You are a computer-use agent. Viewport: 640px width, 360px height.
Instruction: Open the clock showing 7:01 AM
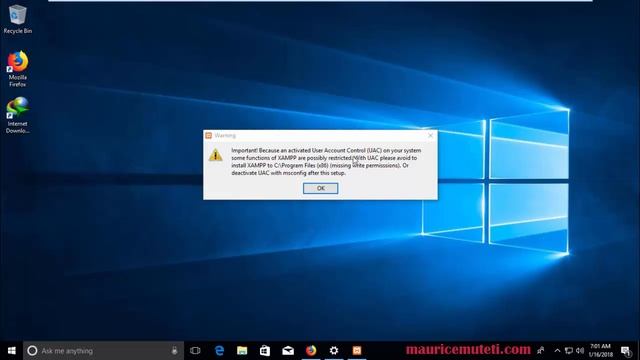click(x=600, y=351)
